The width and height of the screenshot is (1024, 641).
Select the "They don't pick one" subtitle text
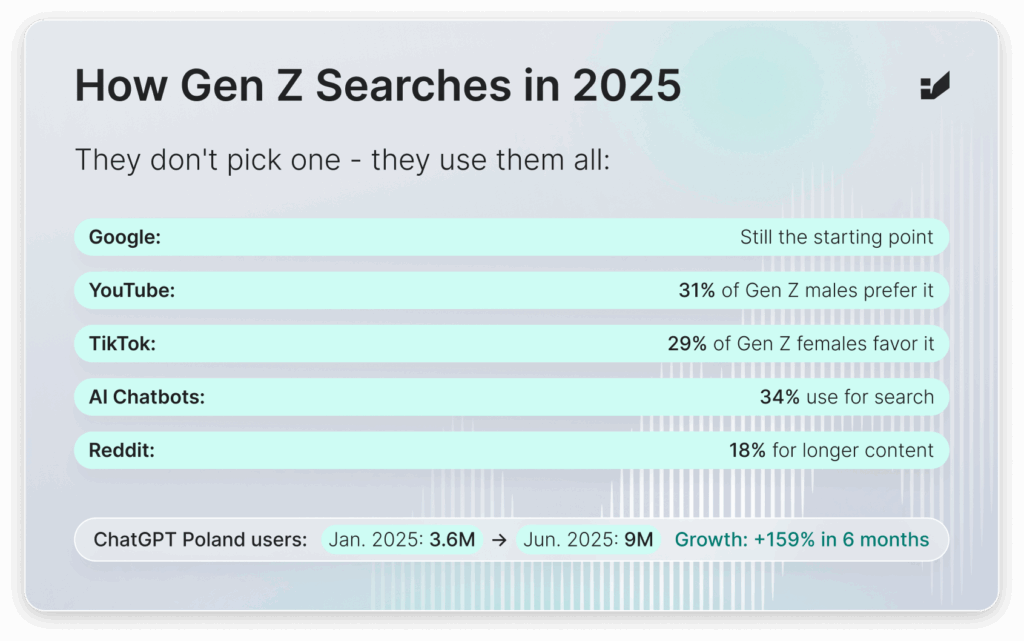coord(342,159)
